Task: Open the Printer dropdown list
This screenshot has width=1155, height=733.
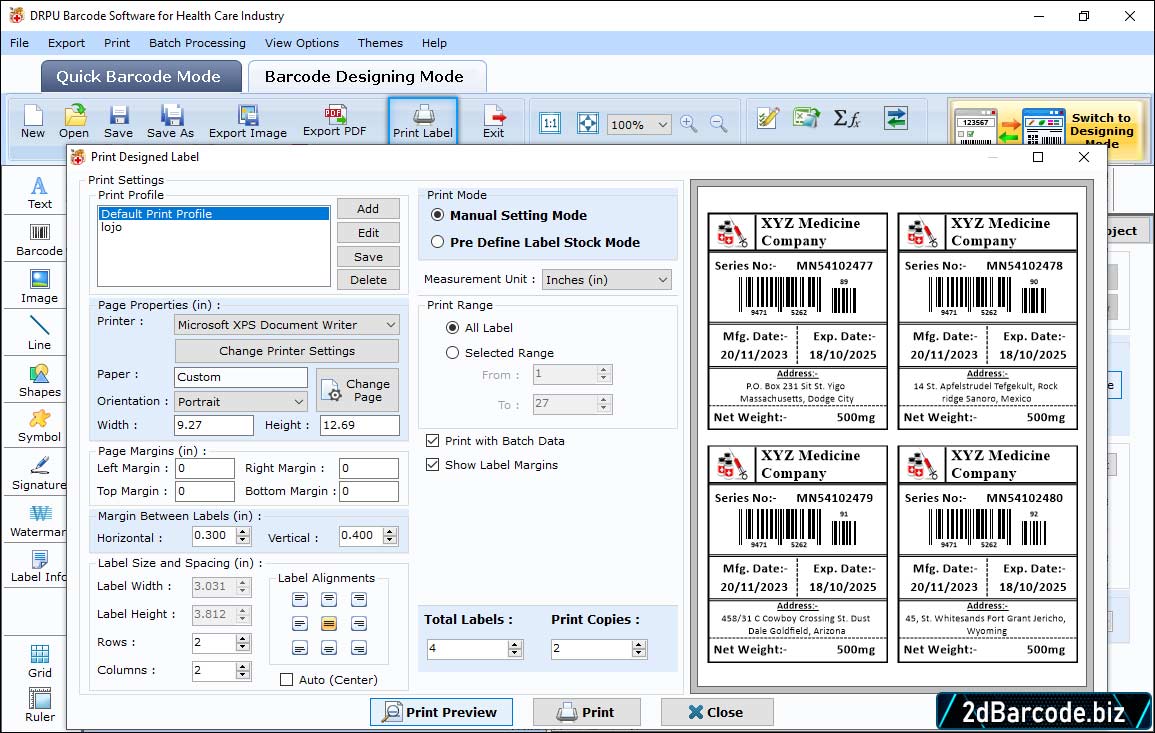Action: tap(286, 325)
